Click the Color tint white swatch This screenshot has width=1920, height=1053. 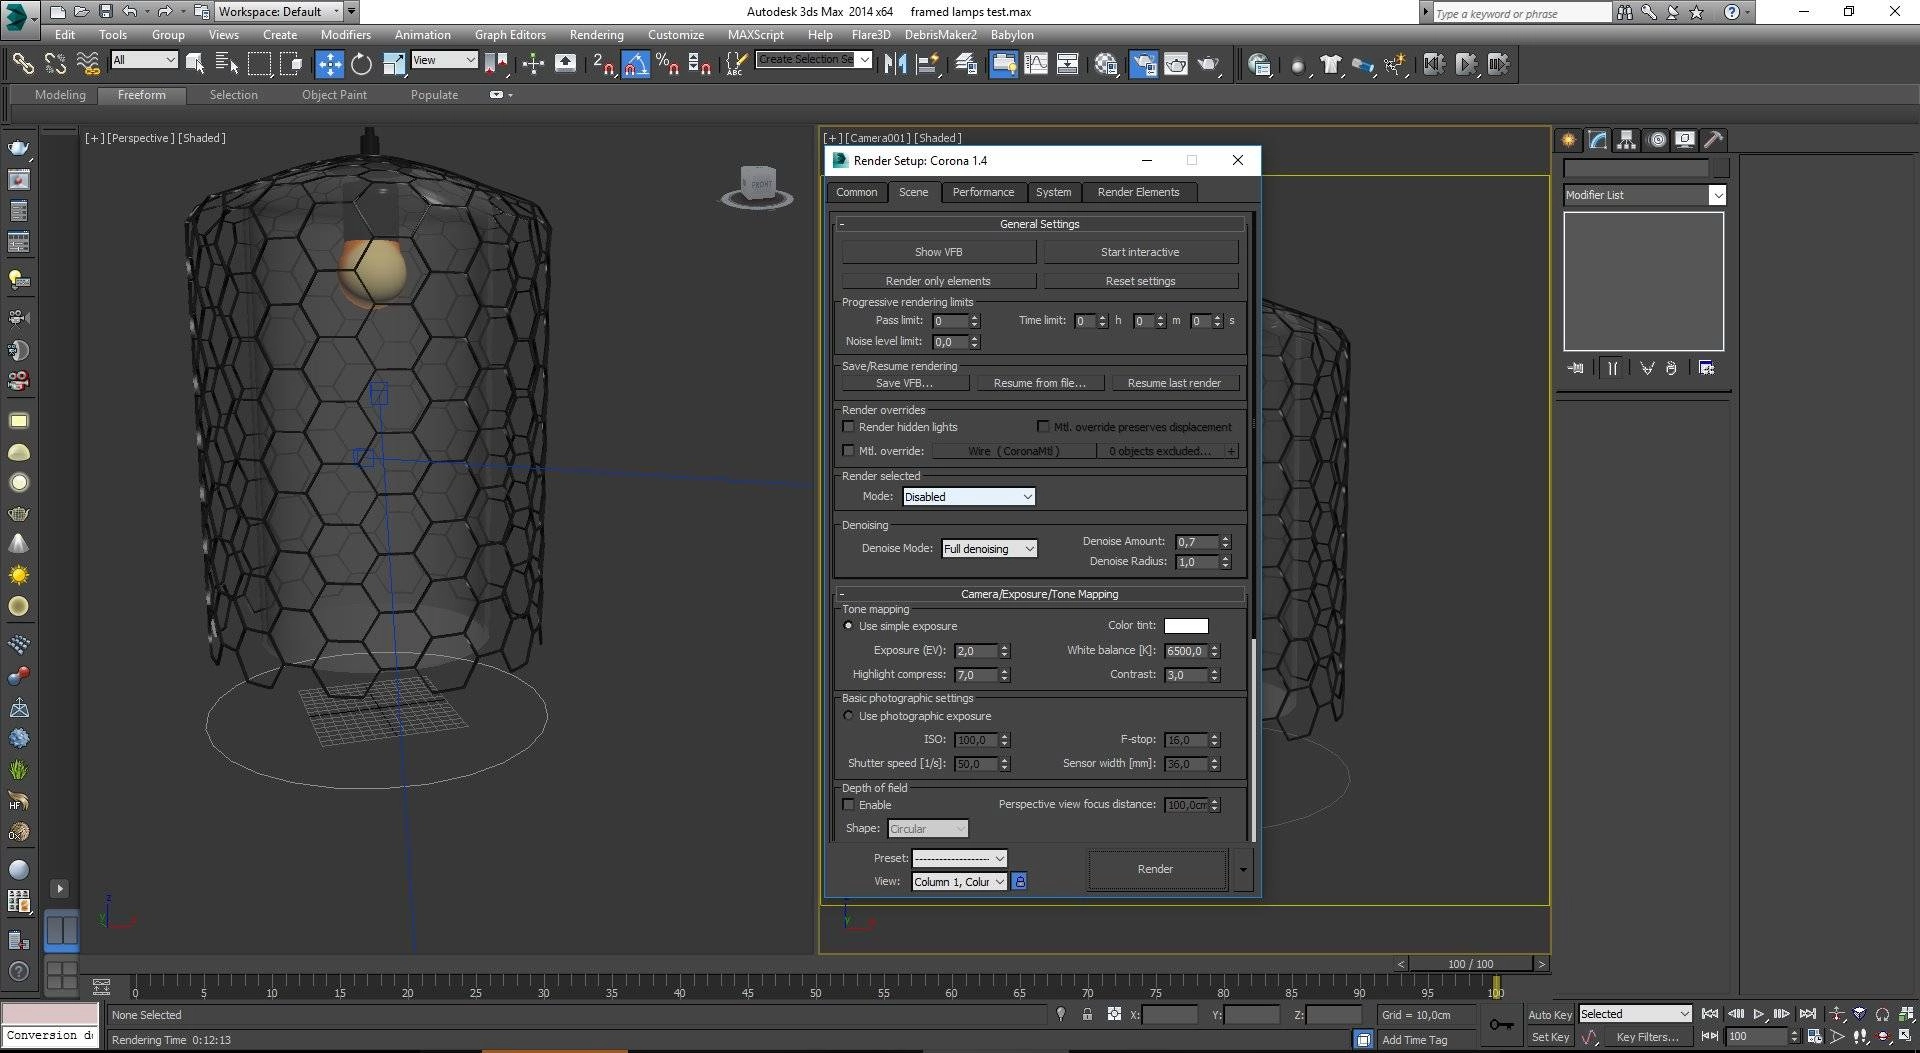[x=1186, y=626]
